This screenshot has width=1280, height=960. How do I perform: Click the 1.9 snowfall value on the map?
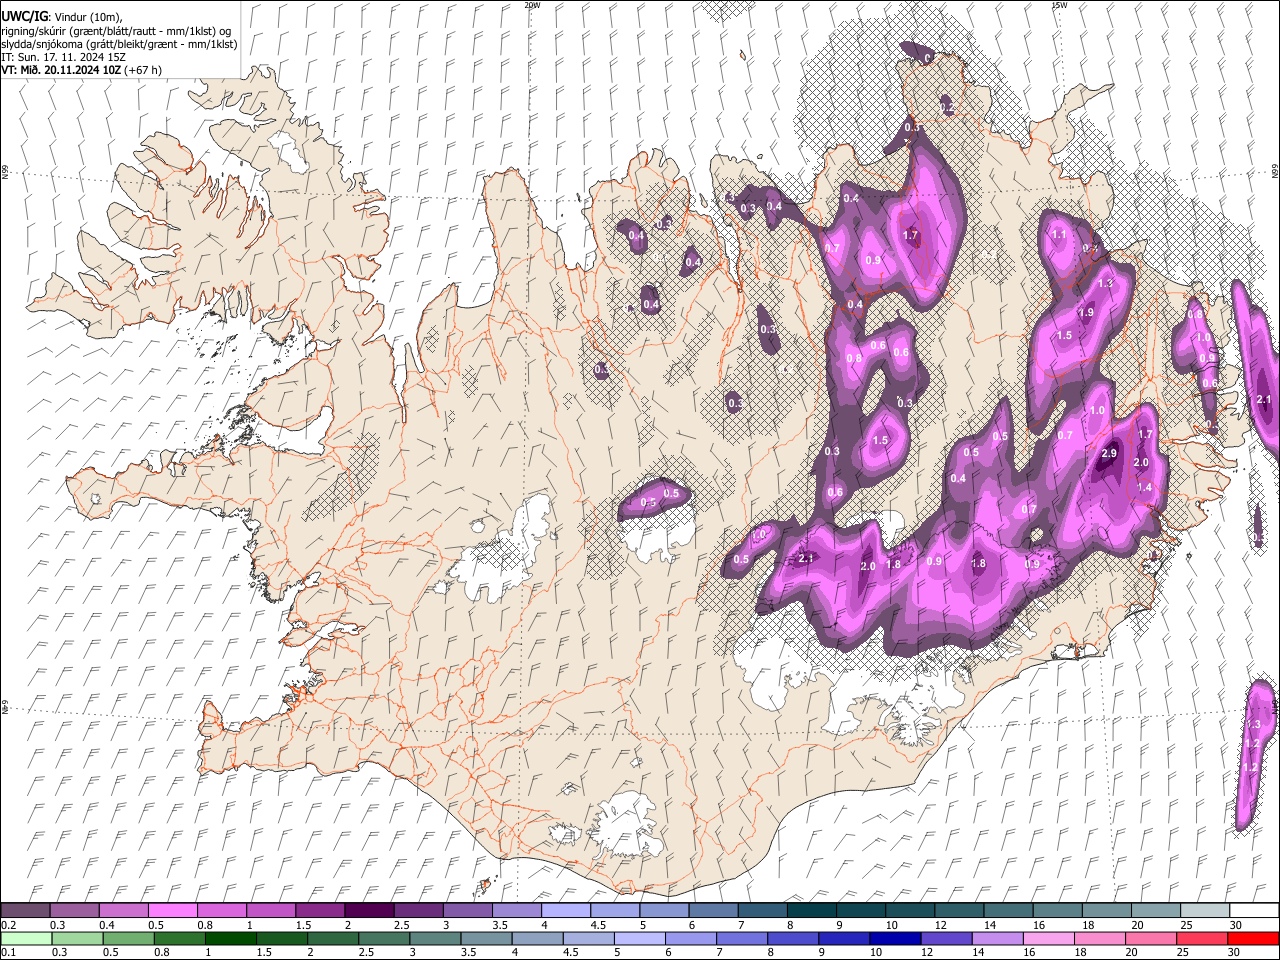pos(1086,313)
